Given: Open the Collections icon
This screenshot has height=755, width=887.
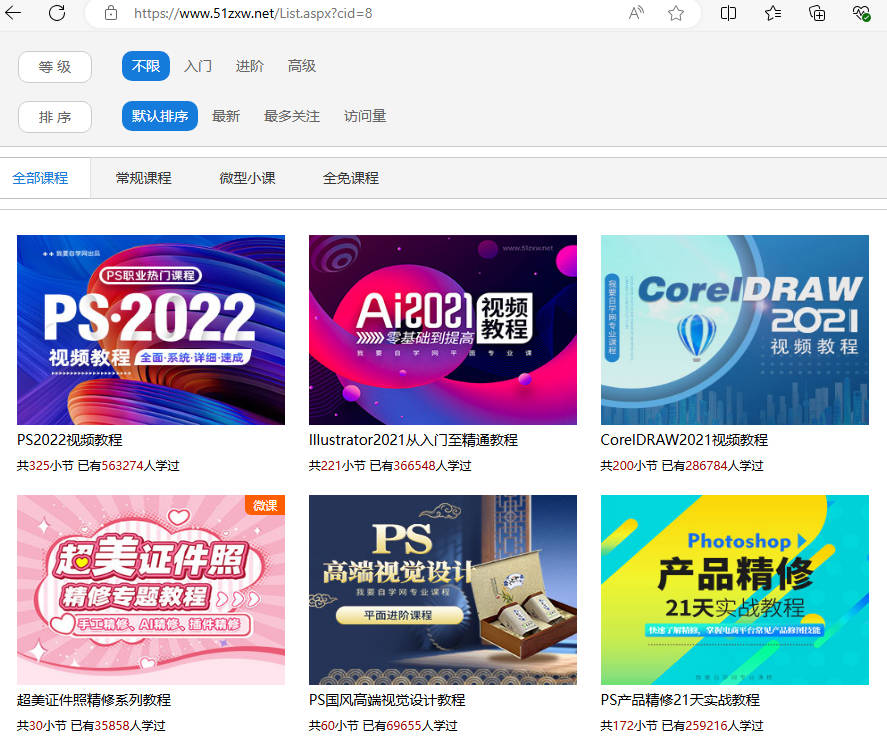Looking at the screenshot, I should [x=817, y=13].
